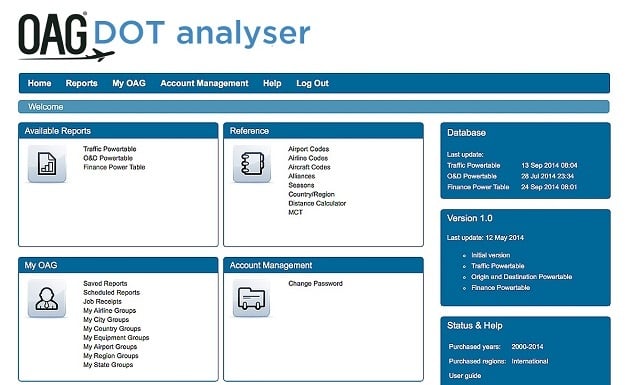Click '24 Sep 2014 08:01' update date
Screen dimensions: 630x385
tap(549, 187)
